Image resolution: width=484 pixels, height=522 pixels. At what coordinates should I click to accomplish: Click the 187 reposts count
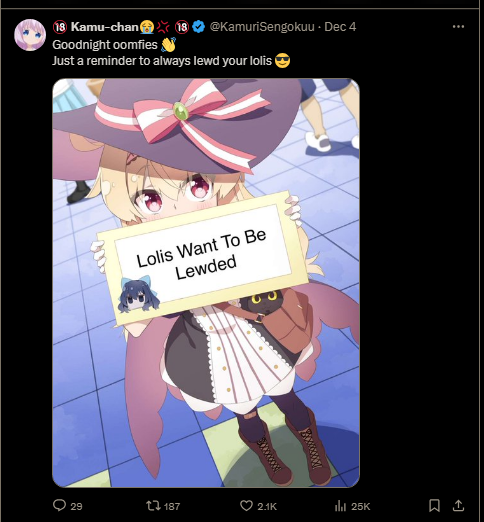(x=172, y=506)
